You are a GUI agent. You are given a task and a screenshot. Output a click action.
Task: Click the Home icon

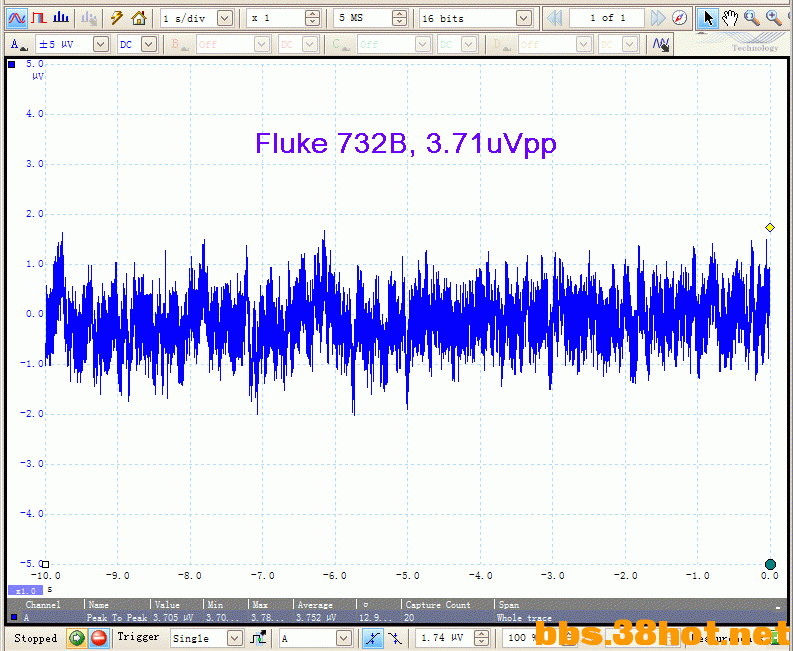coord(139,19)
